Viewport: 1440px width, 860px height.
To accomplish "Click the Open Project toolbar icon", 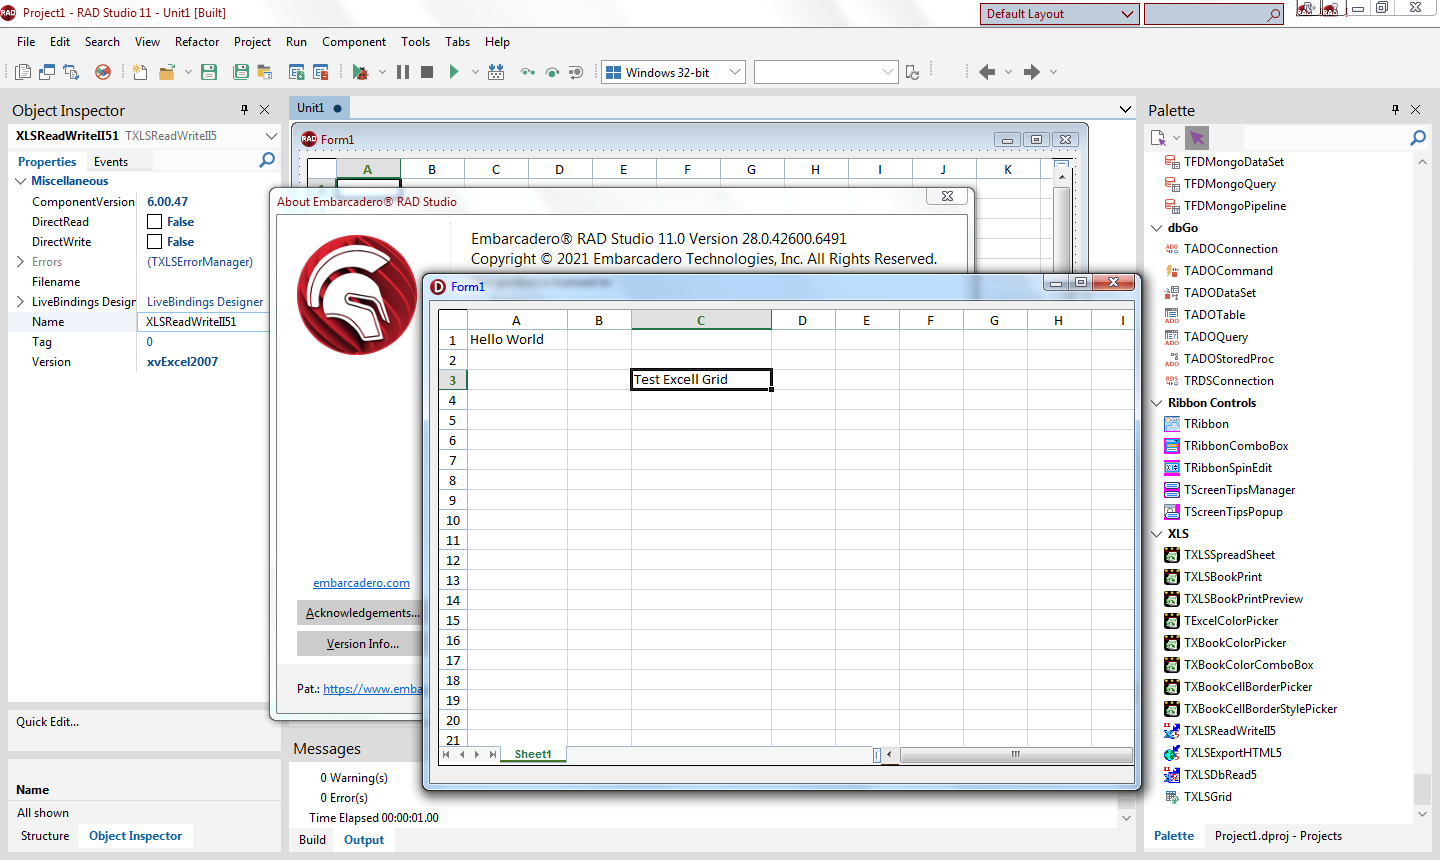I will coord(265,72).
